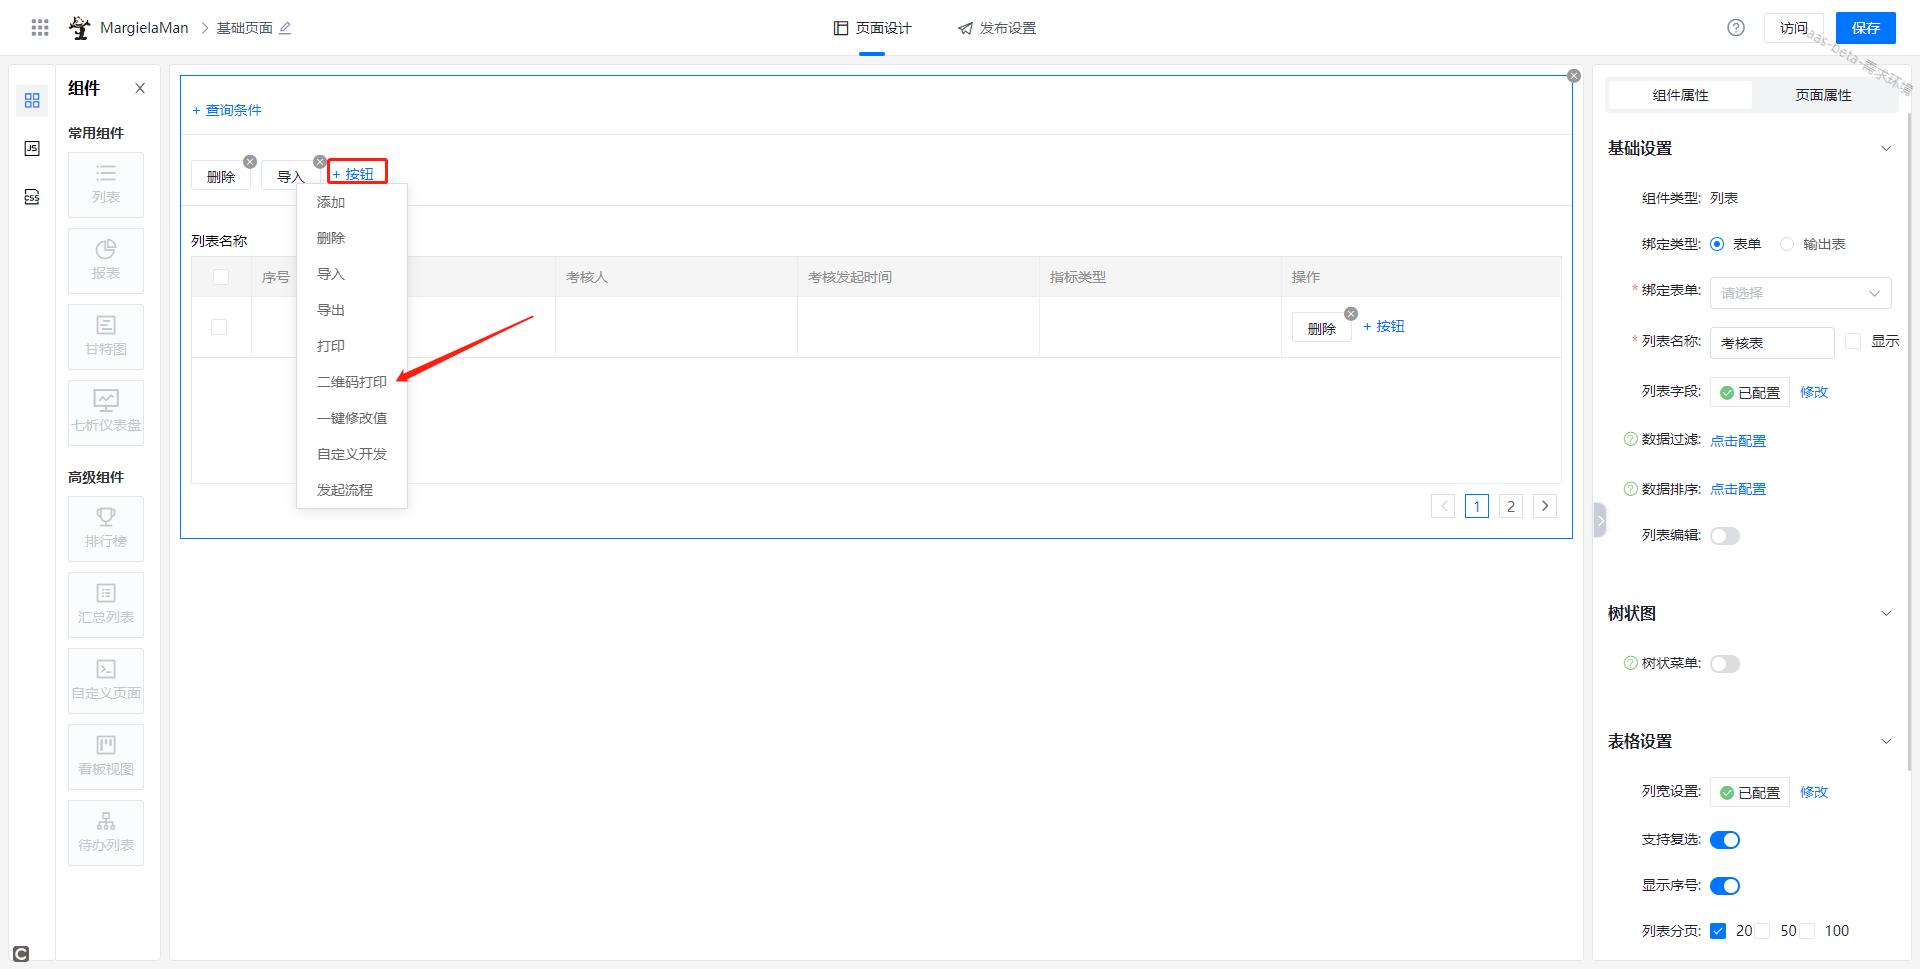Choose 二维码打印 from button menu

point(352,382)
